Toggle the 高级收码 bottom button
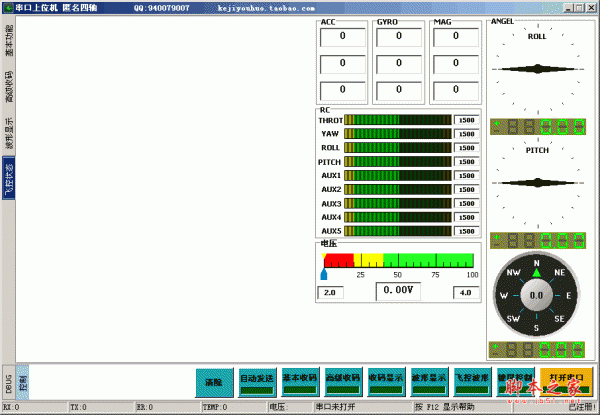Image resolution: width=600 pixels, height=415 pixels. point(343,382)
